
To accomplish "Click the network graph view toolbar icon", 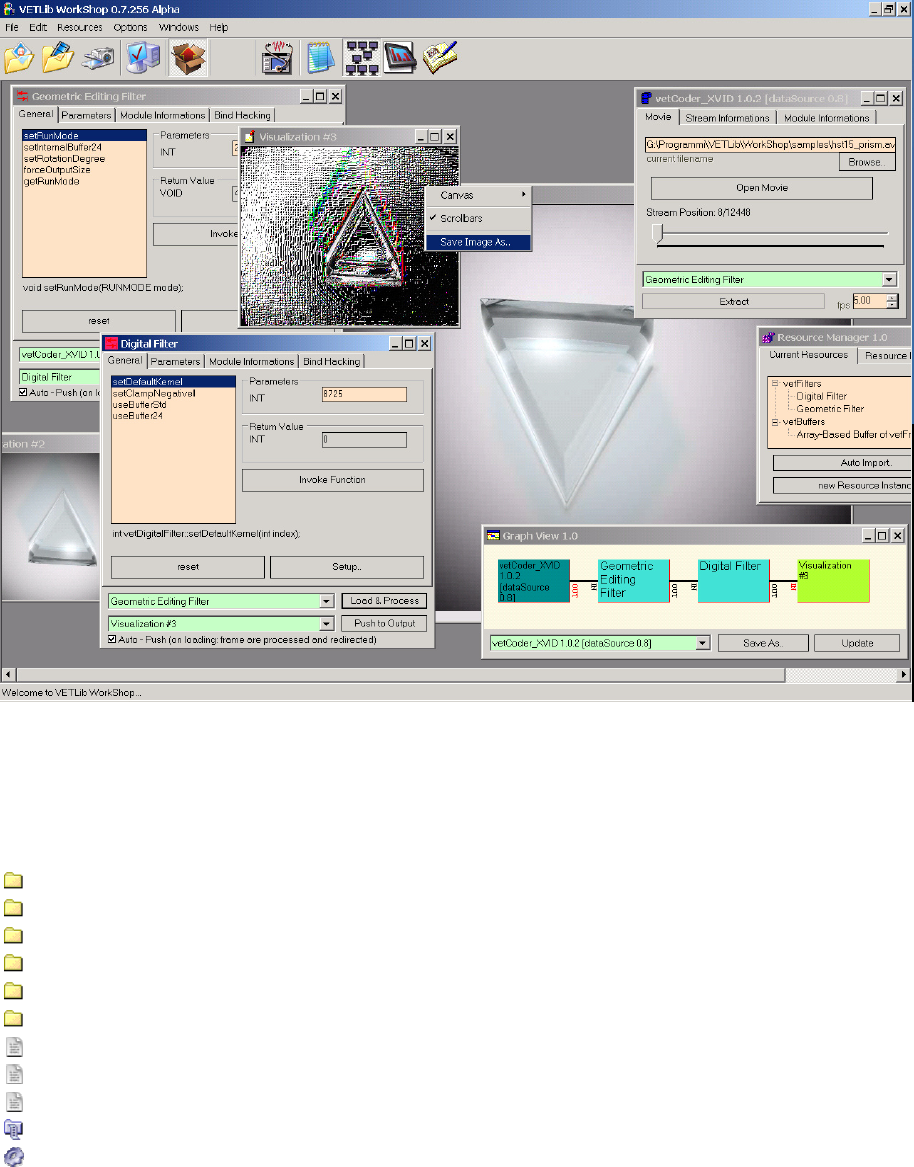I will pyautogui.click(x=362, y=58).
